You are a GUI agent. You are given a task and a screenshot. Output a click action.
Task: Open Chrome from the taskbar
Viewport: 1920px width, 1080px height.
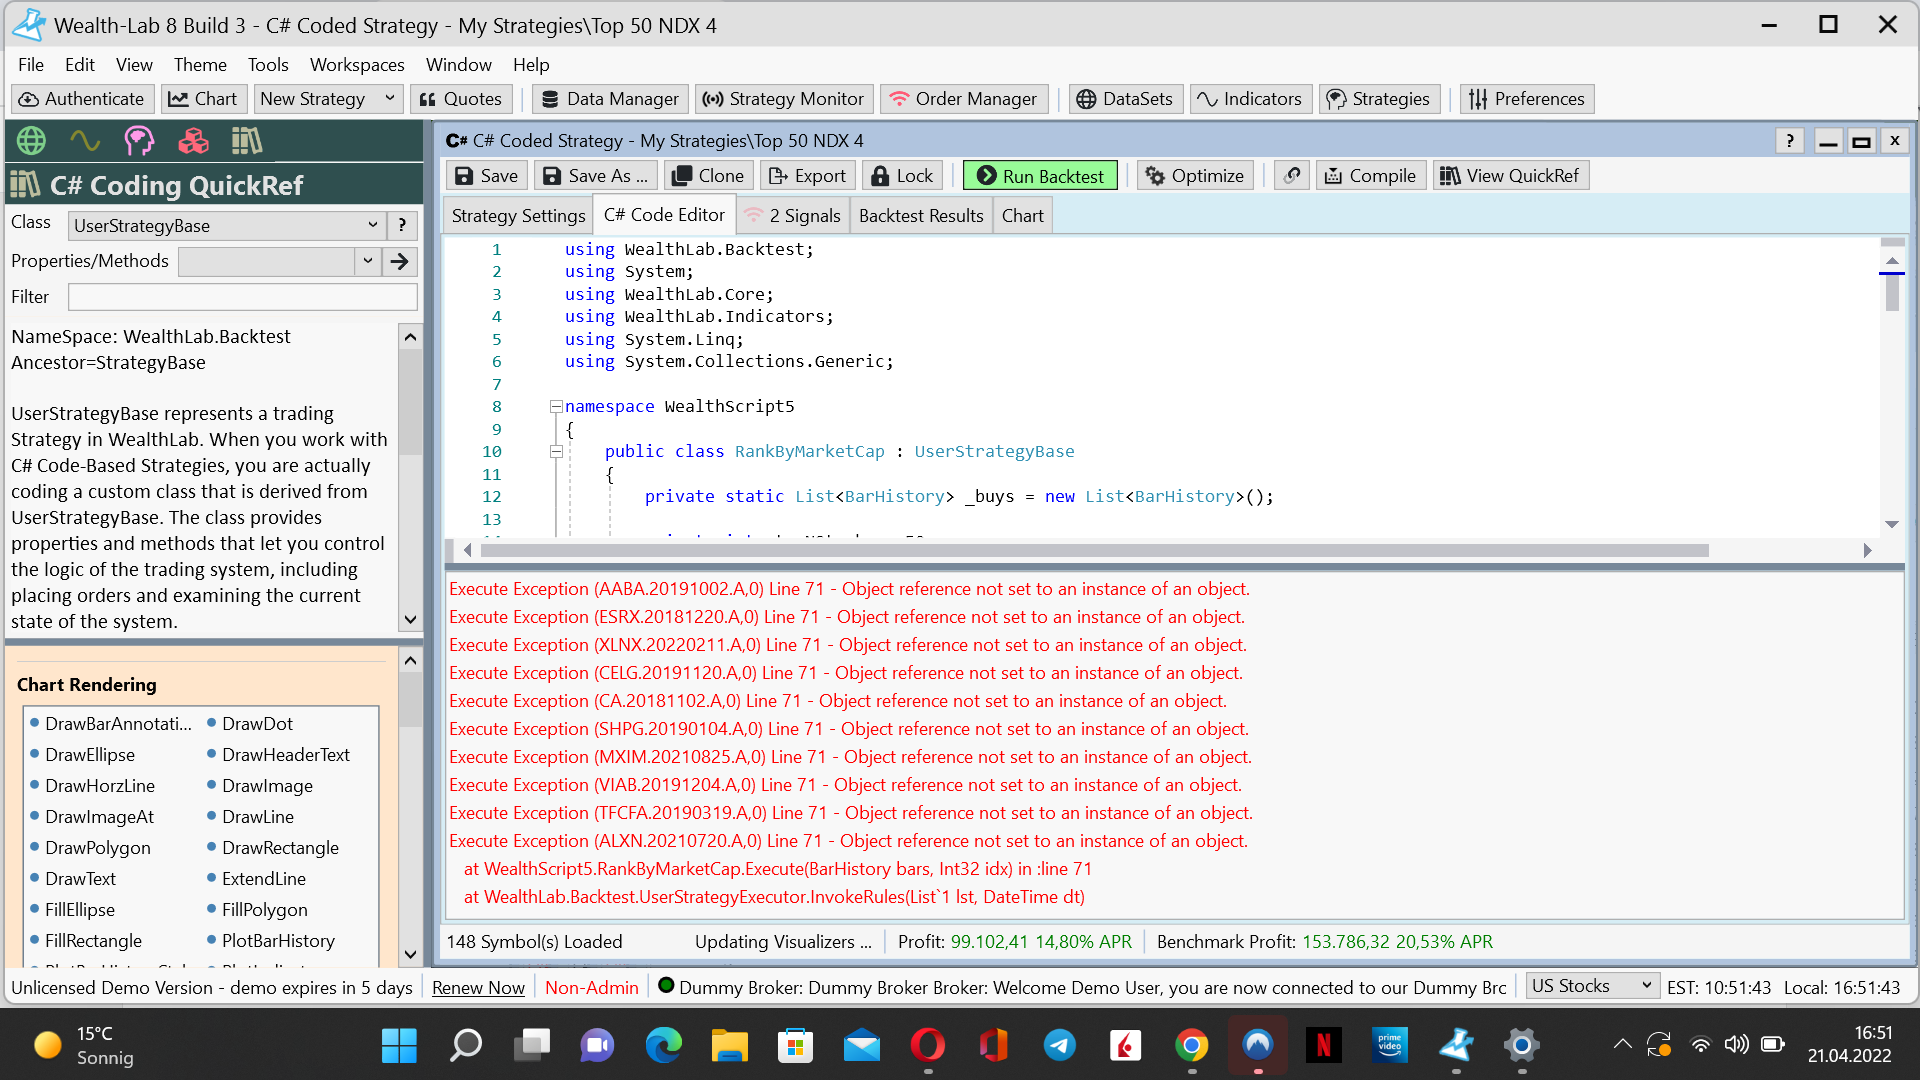point(1191,1045)
